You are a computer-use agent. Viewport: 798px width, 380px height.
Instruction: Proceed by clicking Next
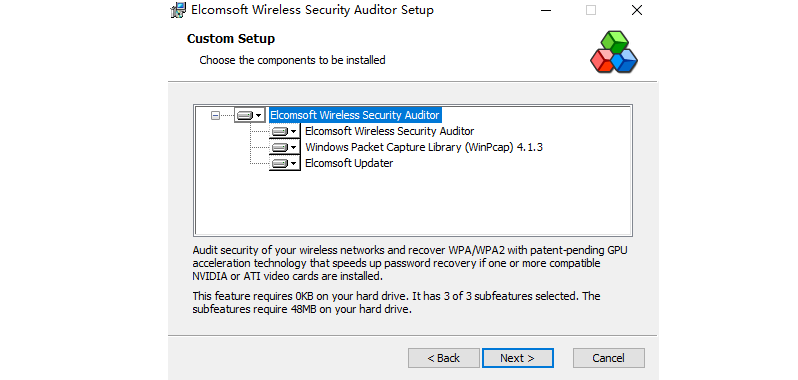click(518, 358)
